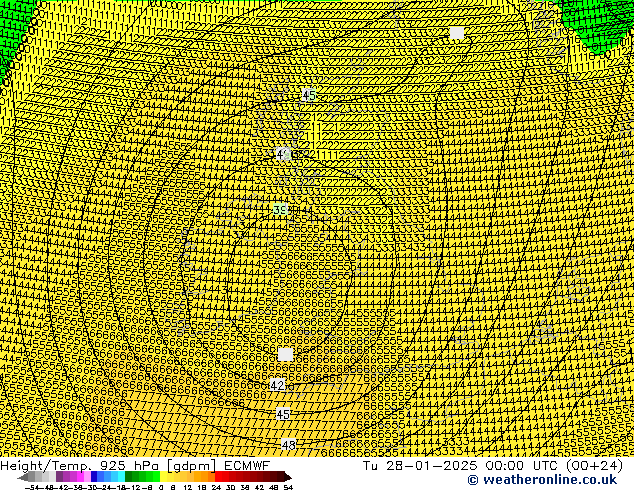Screen dimensions: 634x490
Task: Select legend scale number '0'
Action: pos(161,487)
